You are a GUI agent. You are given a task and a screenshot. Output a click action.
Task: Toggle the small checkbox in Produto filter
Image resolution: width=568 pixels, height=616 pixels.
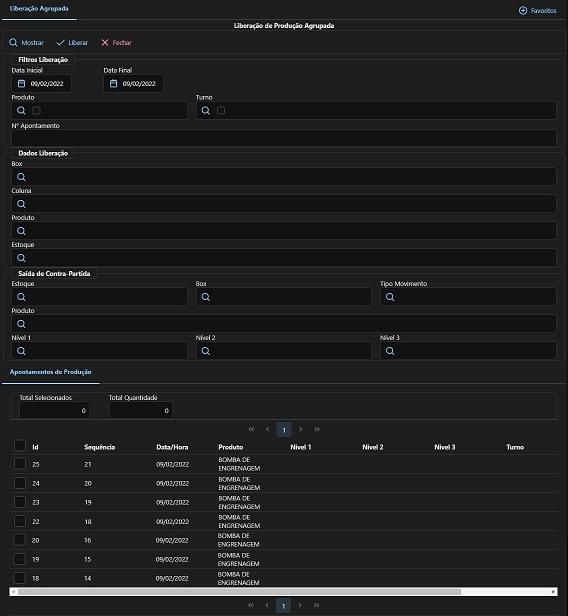[36, 110]
